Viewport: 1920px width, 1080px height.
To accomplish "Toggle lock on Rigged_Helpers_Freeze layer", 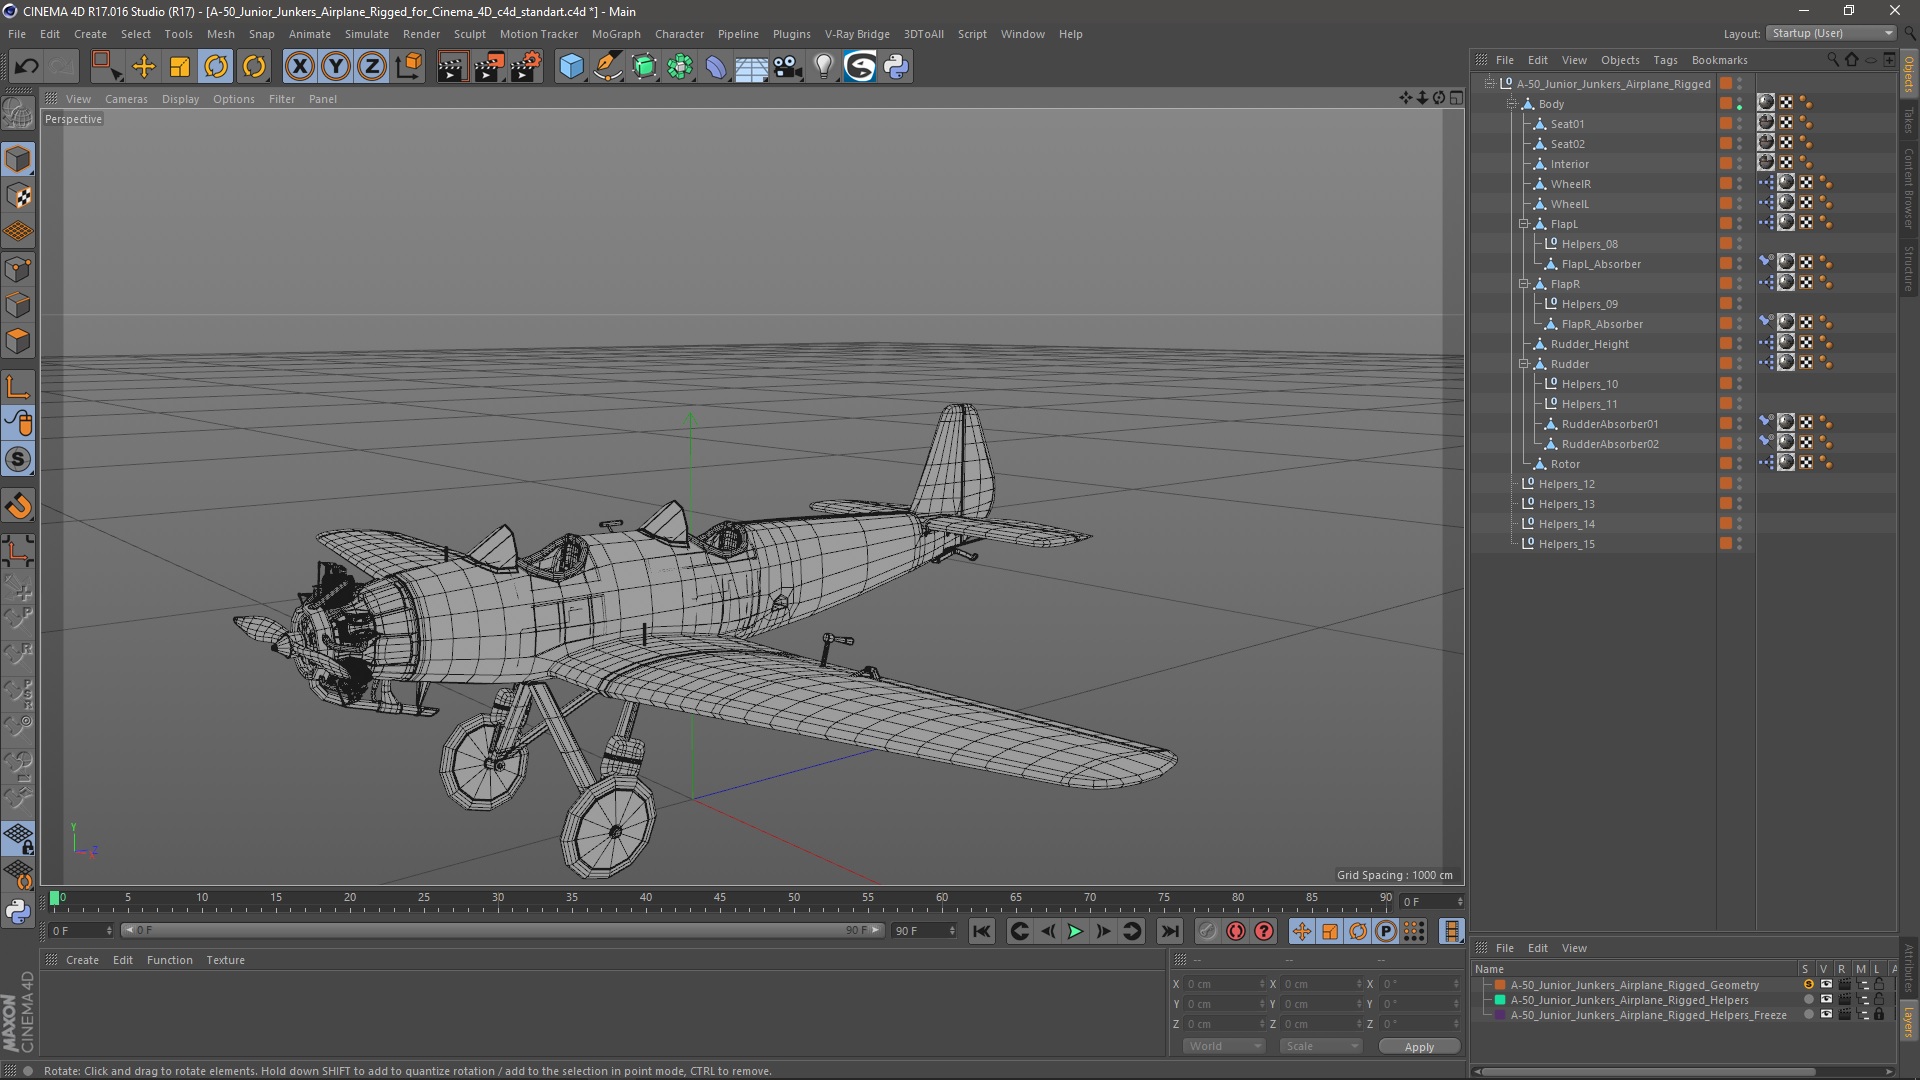I will 1879,1015.
